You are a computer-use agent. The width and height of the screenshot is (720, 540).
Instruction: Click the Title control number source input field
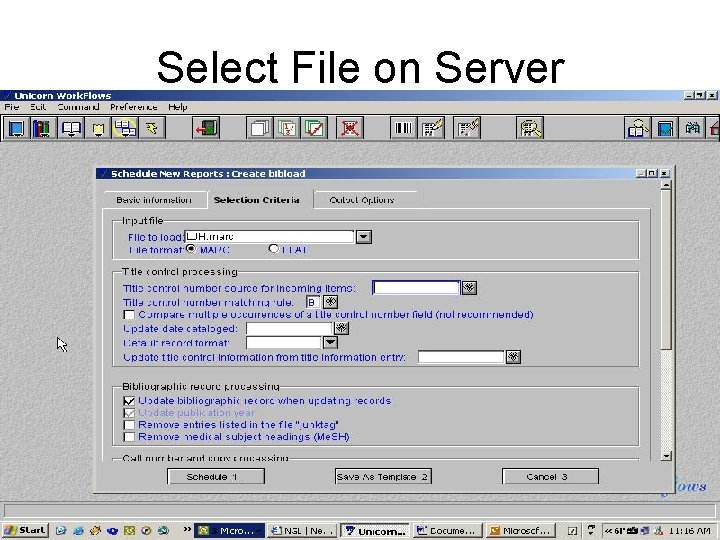[416, 288]
